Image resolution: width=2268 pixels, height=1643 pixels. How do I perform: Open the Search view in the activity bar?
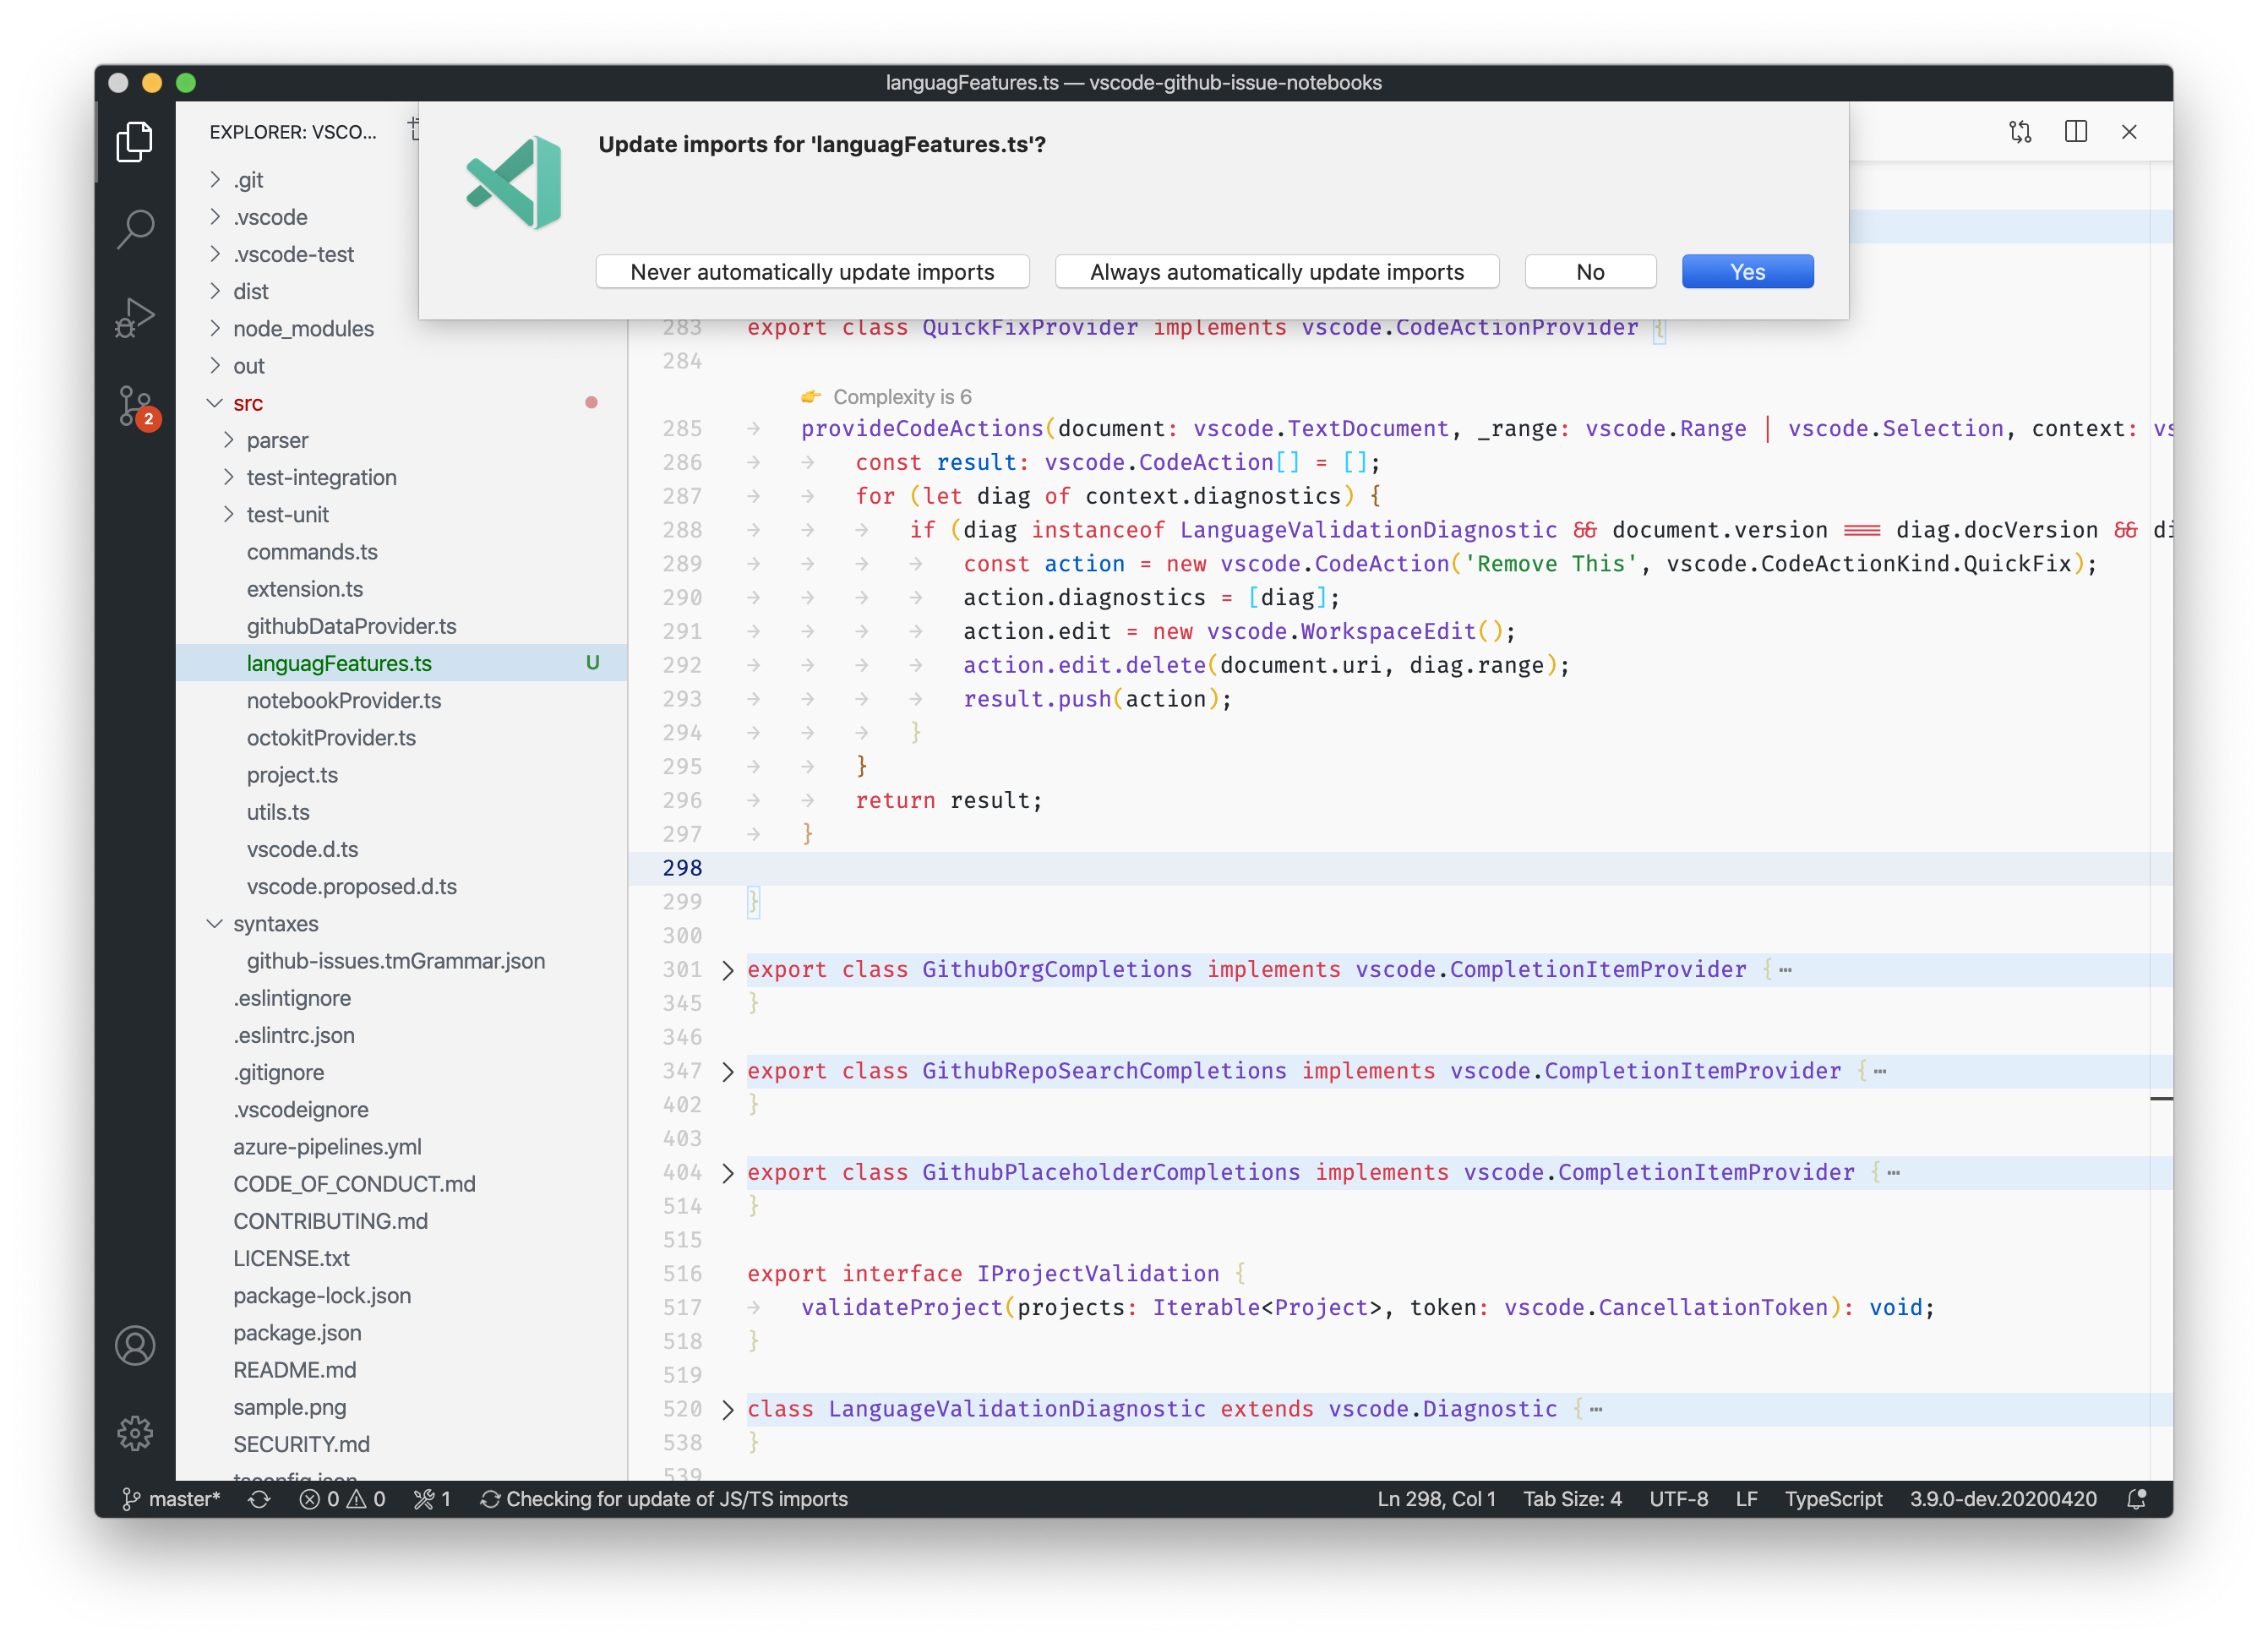coord(135,229)
